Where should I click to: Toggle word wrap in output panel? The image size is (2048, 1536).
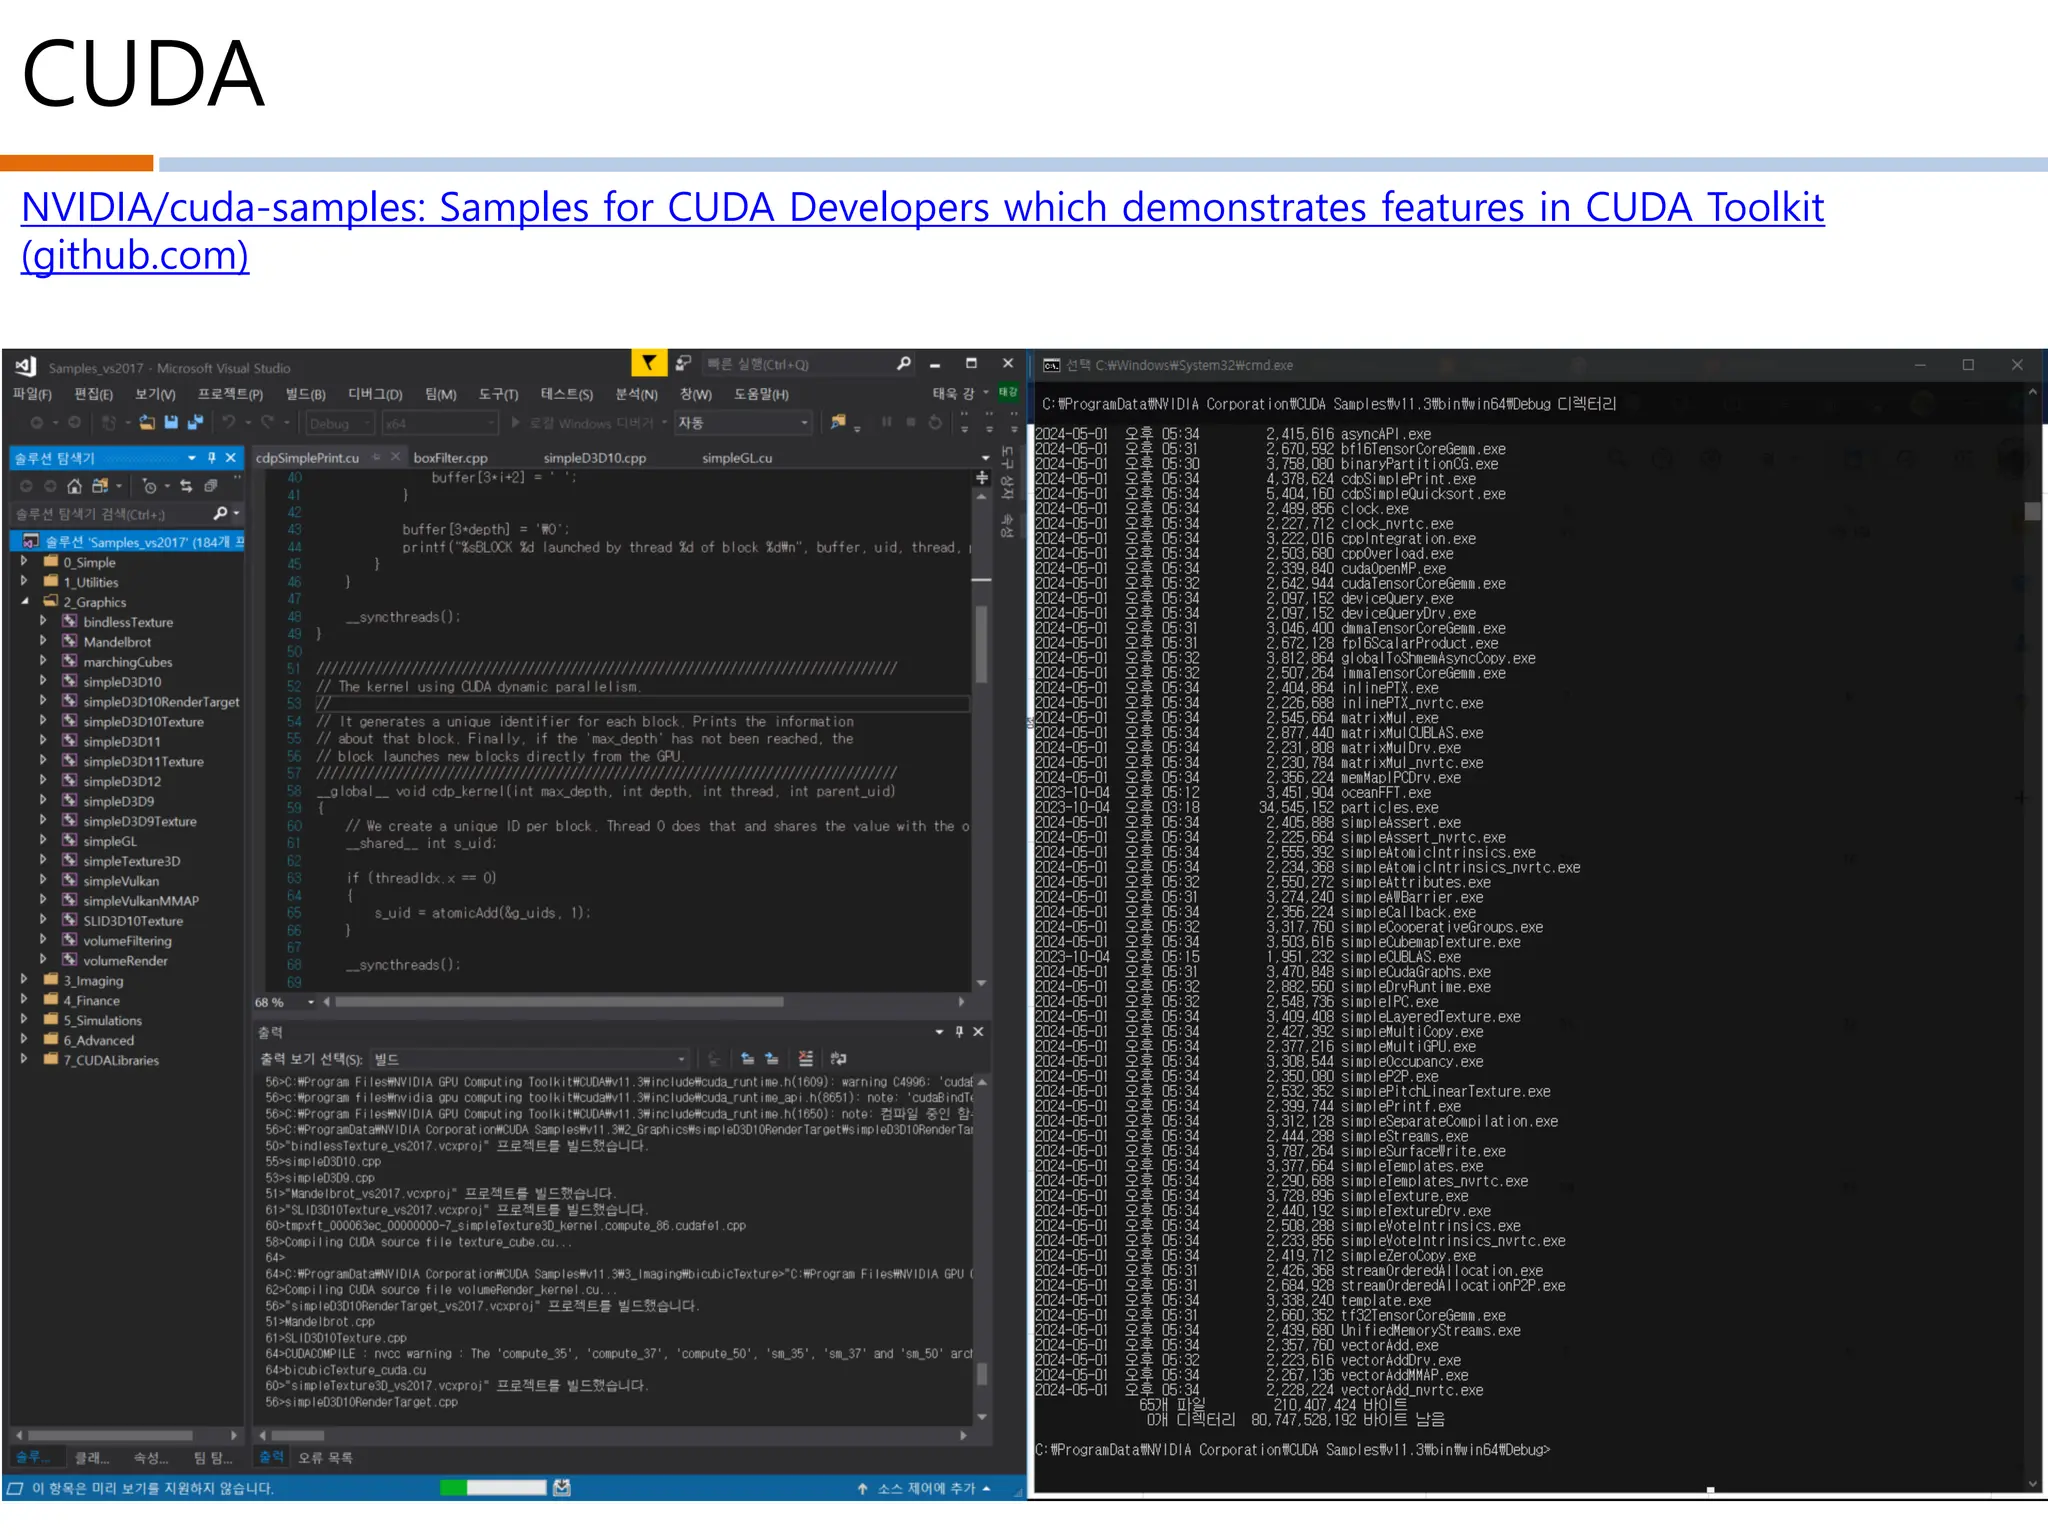click(839, 1058)
